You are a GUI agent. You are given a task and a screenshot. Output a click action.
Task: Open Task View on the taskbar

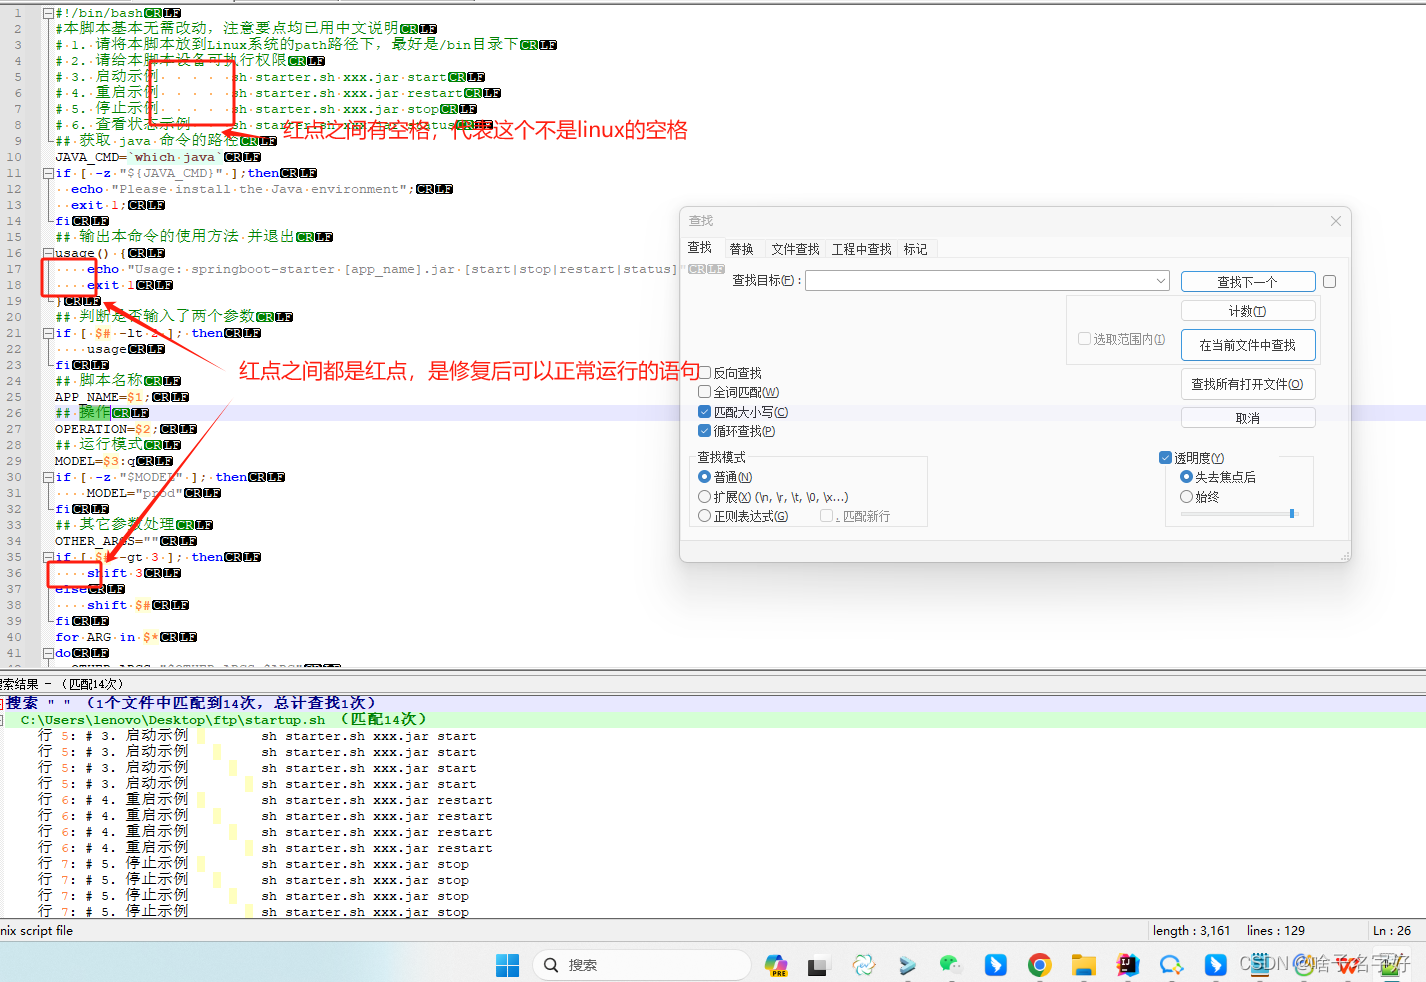[x=819, y=965]
